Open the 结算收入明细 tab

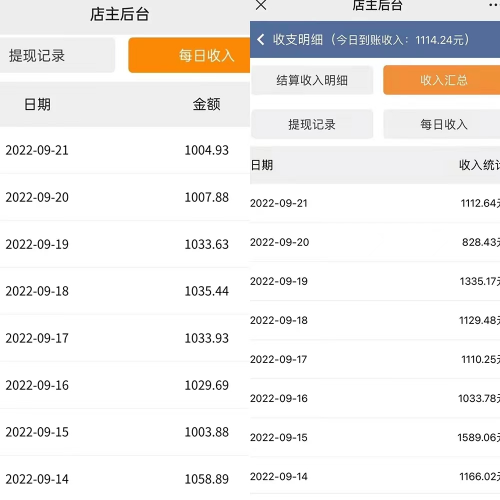pyautogui.click(x=312, y=80)
